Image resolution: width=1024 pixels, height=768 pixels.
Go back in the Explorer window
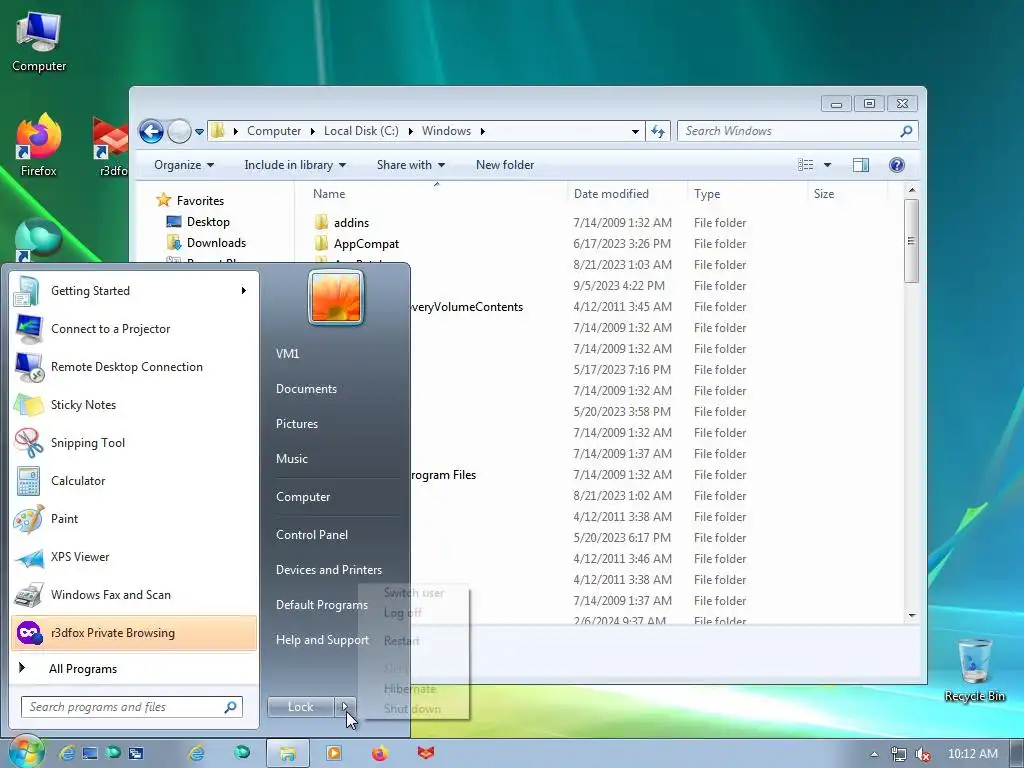click(151, 131)
